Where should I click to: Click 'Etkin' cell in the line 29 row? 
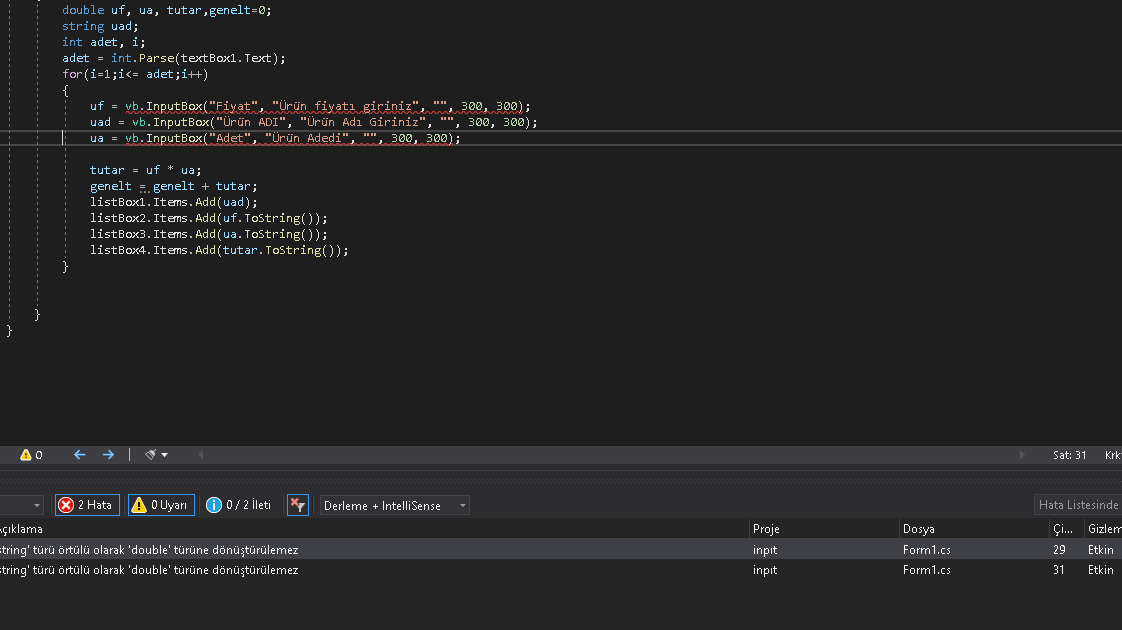tap(1101, 550)
